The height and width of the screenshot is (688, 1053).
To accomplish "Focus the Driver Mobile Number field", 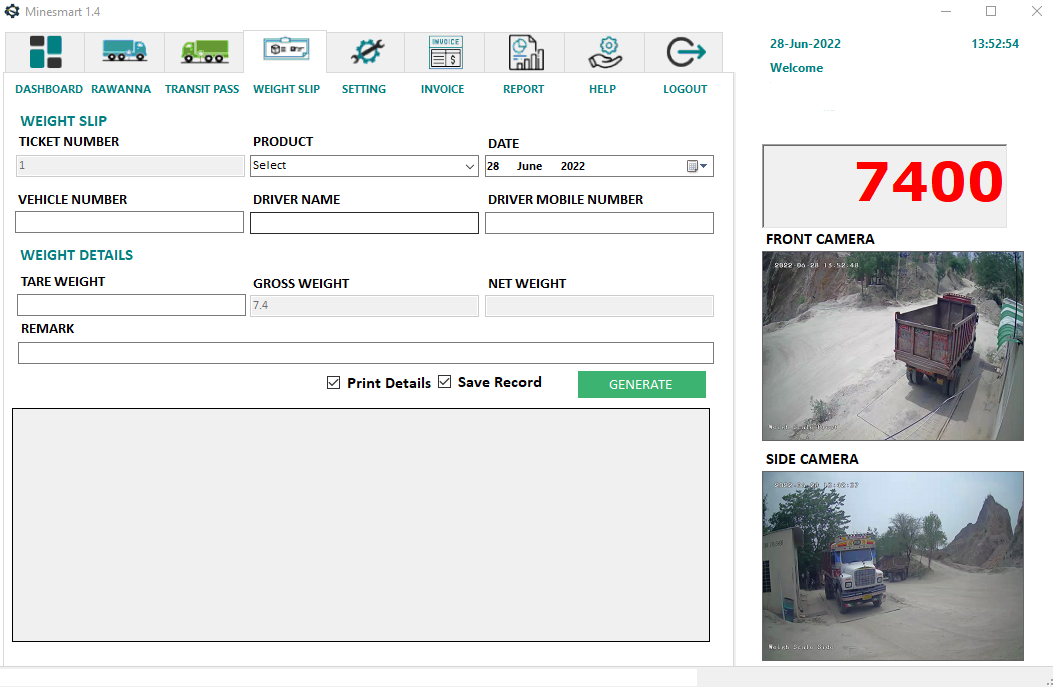I will [x=599, y=223].
